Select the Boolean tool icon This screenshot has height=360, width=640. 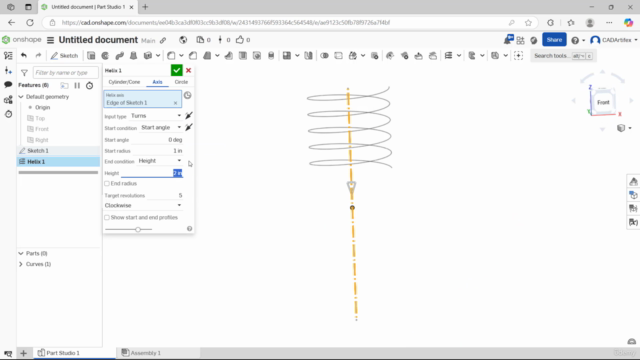pos(324,56)
